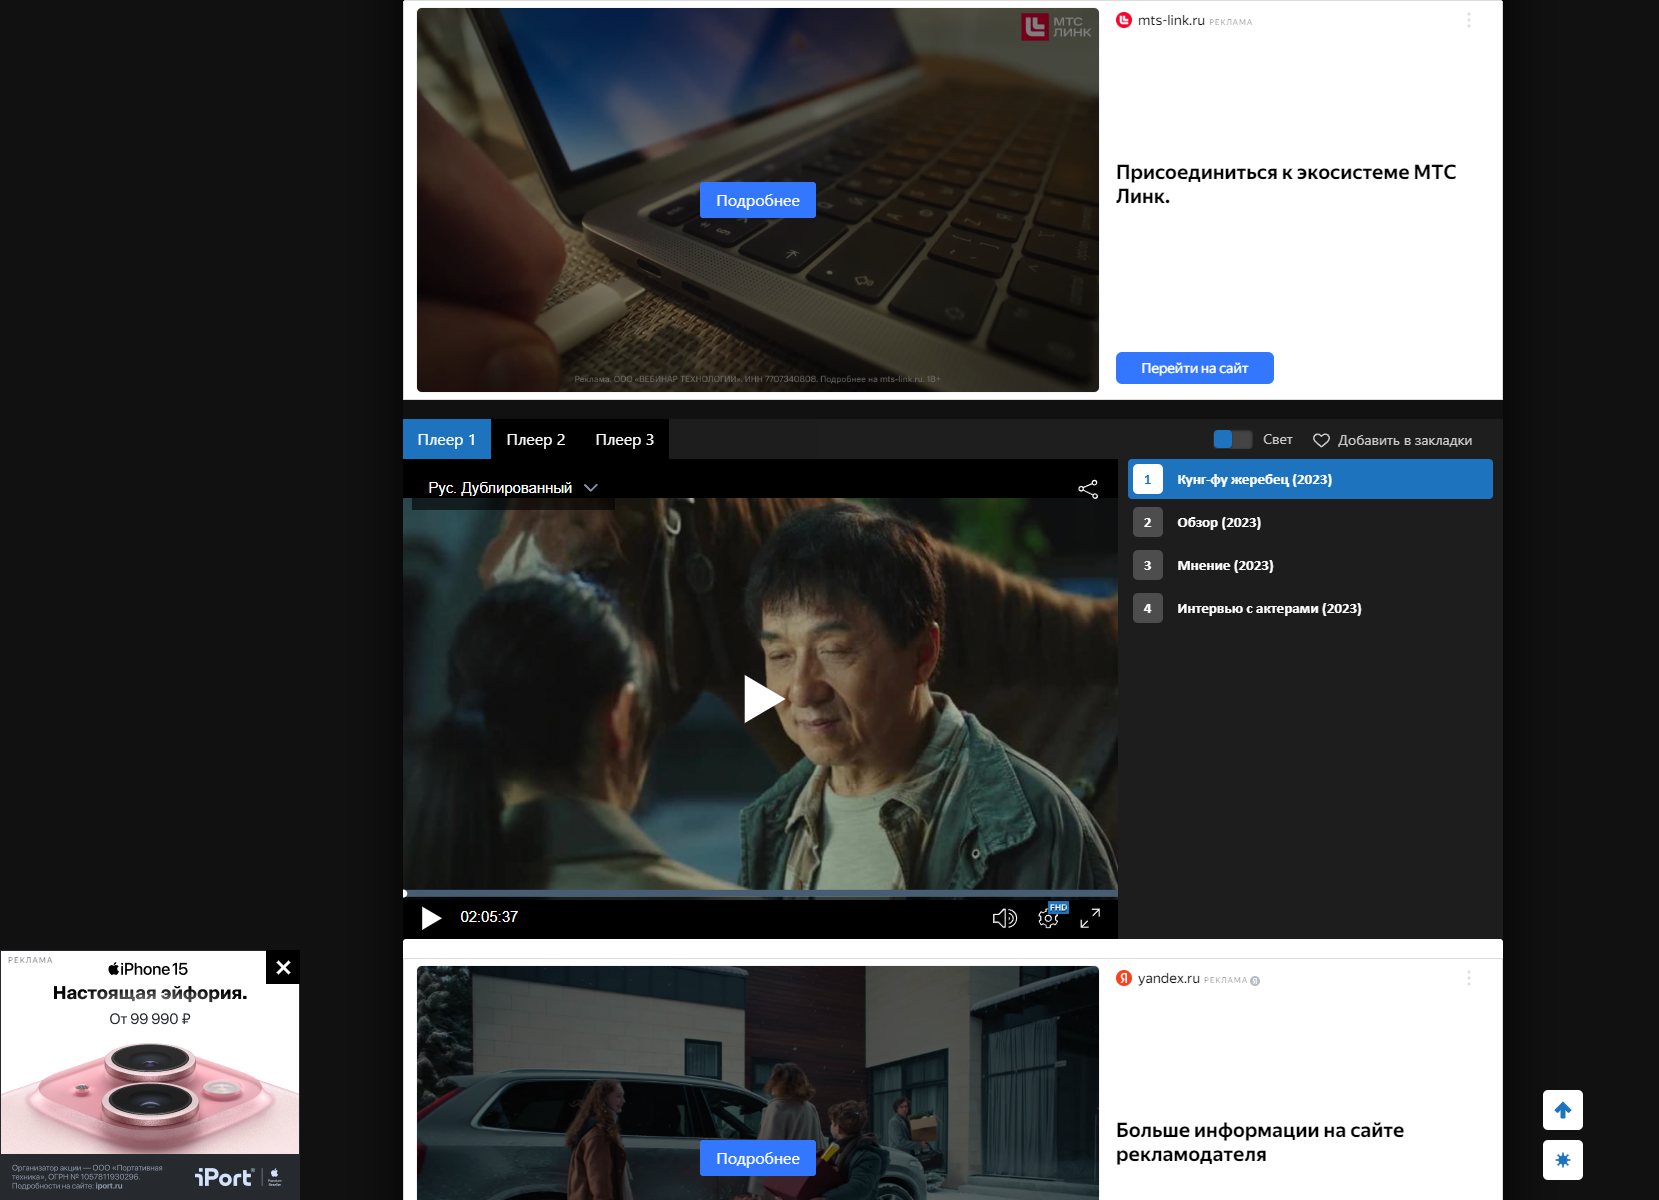Switch to the Плеер 2 tab
This screenshot has height=1200, width=1659.
click(537, 439)
